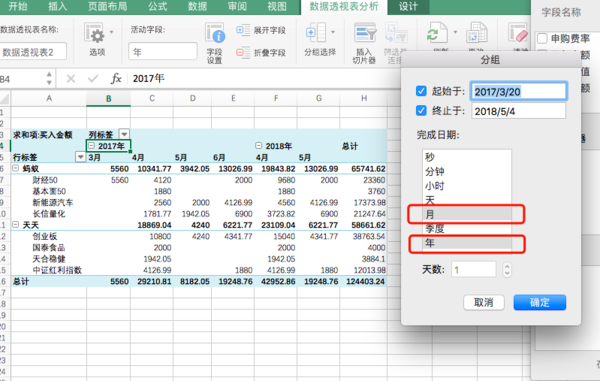The height and width of the screenshot is (381, 600).
Task: Click the 新能源汽车 row label
Action: click(52, 202)
